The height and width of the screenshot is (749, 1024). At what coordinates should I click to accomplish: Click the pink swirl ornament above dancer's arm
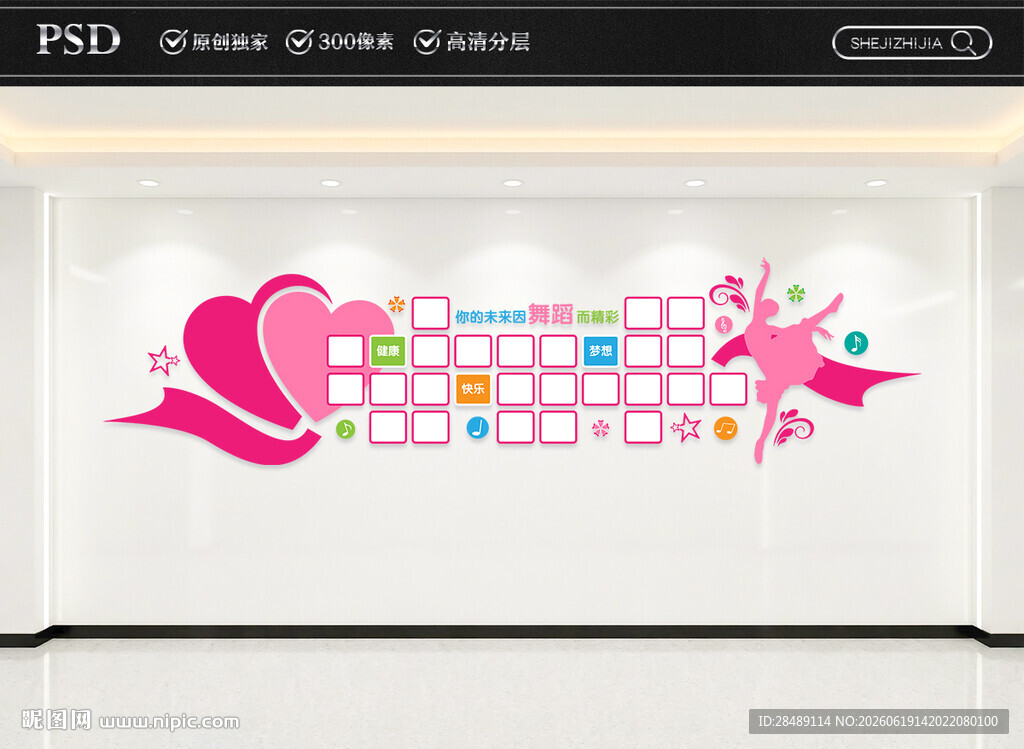coord(730,294)
